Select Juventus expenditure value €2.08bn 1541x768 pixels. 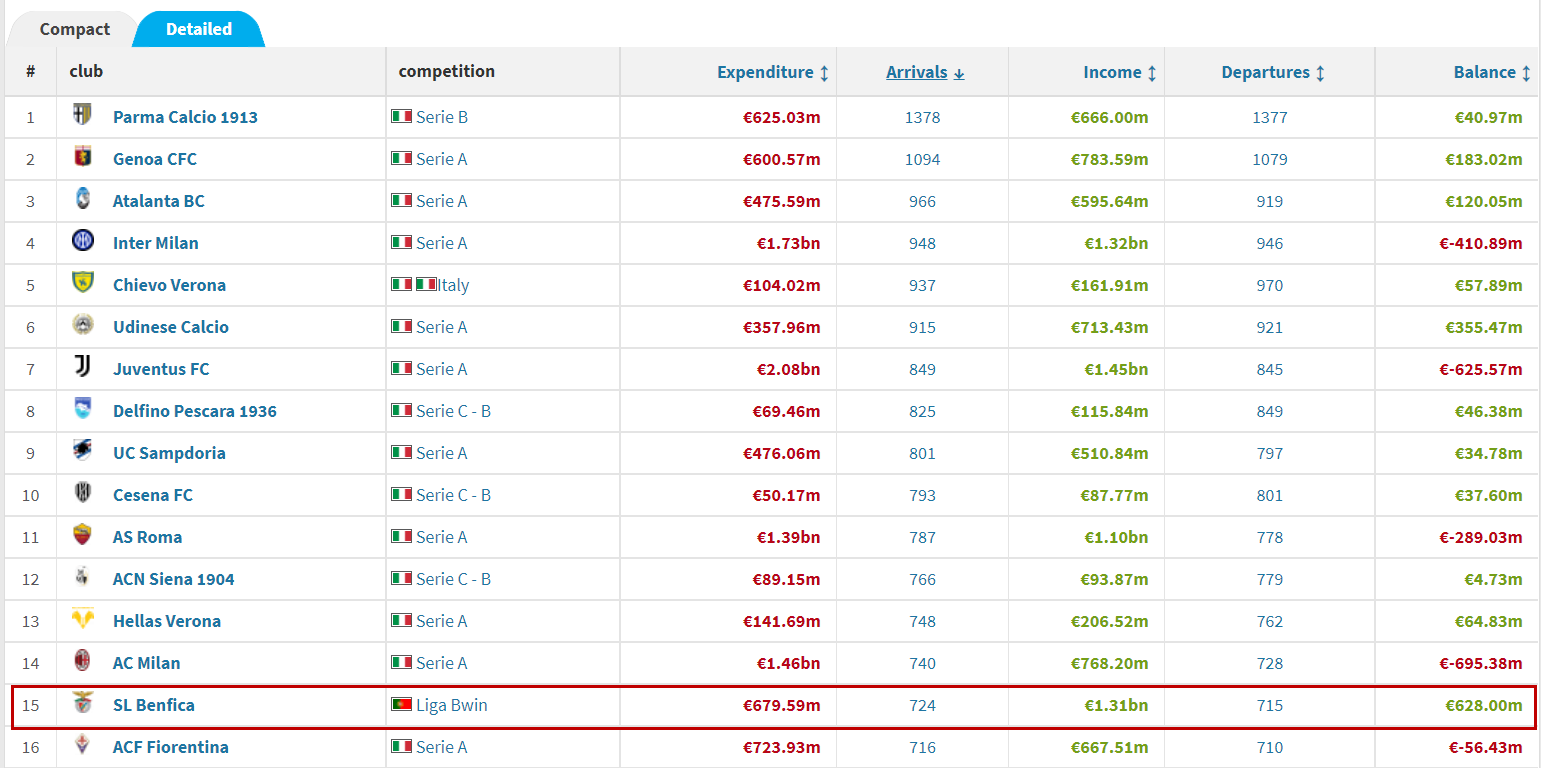pyautogui.click(x=788, y=369)
